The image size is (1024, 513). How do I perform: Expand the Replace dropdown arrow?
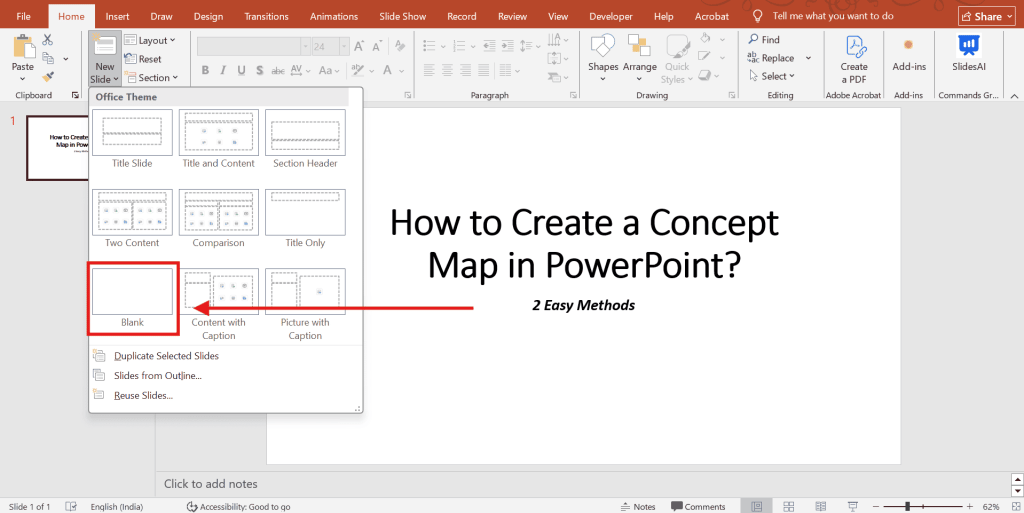point(808,58)
